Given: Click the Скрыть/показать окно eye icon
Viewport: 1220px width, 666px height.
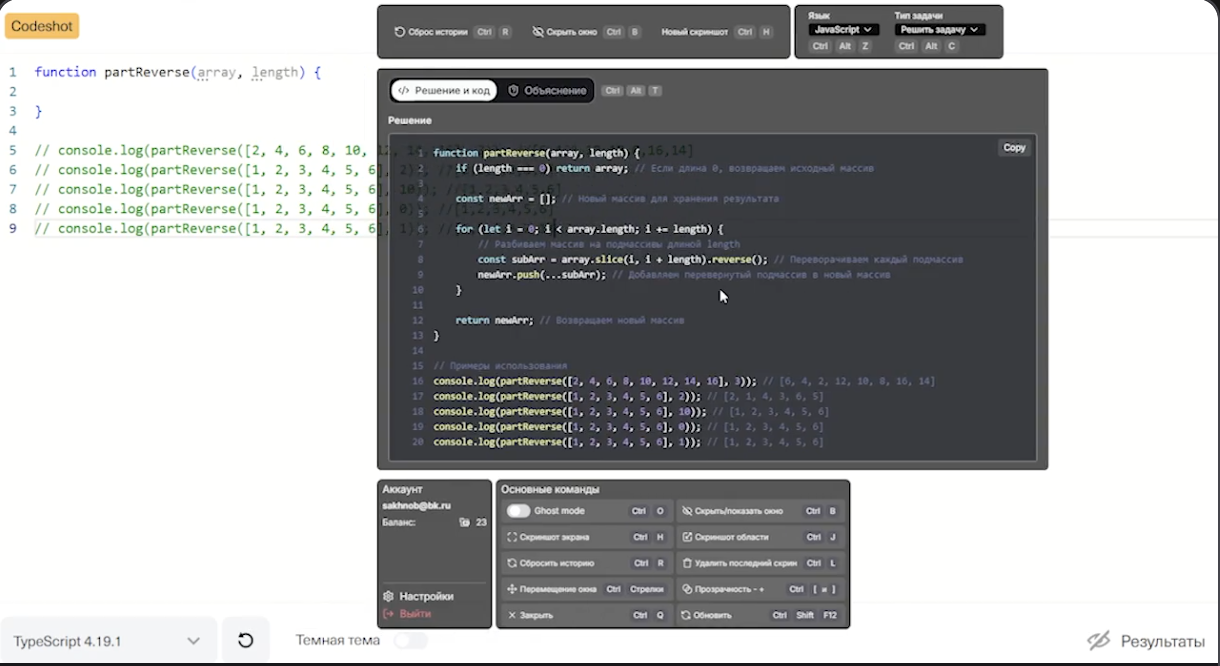Looking at the screenshot, I should 687,511.
